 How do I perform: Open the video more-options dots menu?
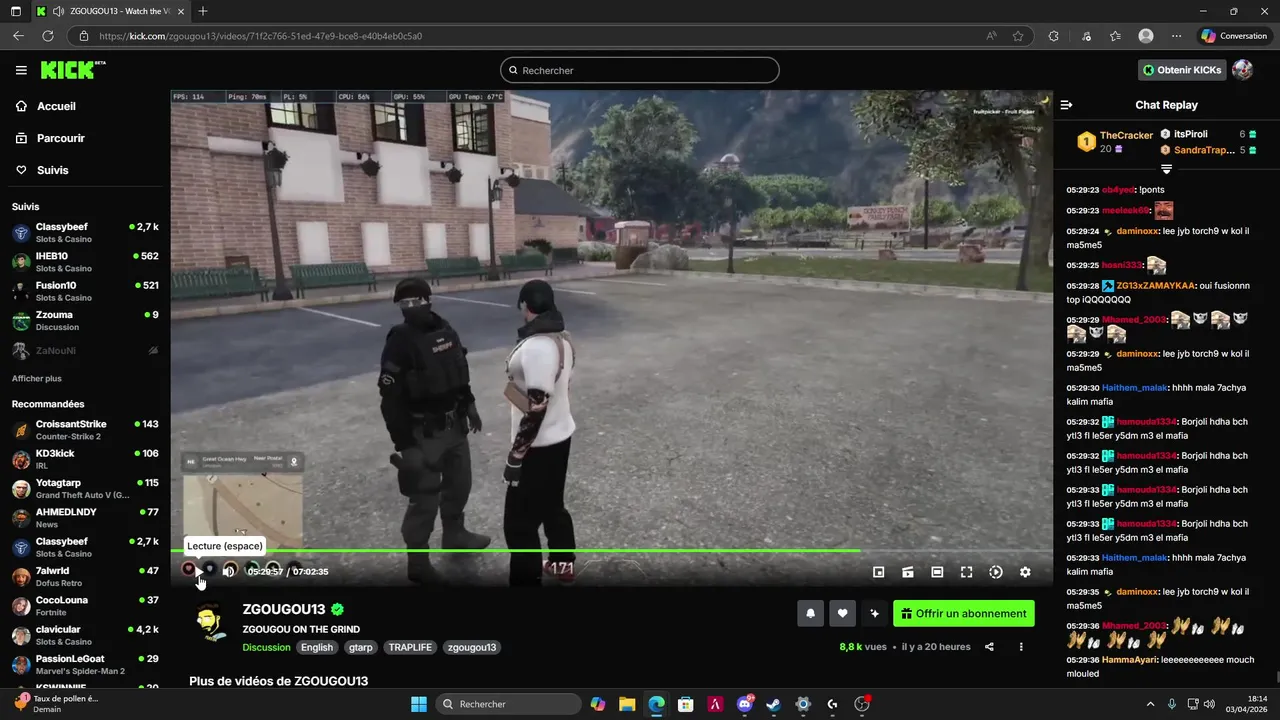pos(1021,647)
